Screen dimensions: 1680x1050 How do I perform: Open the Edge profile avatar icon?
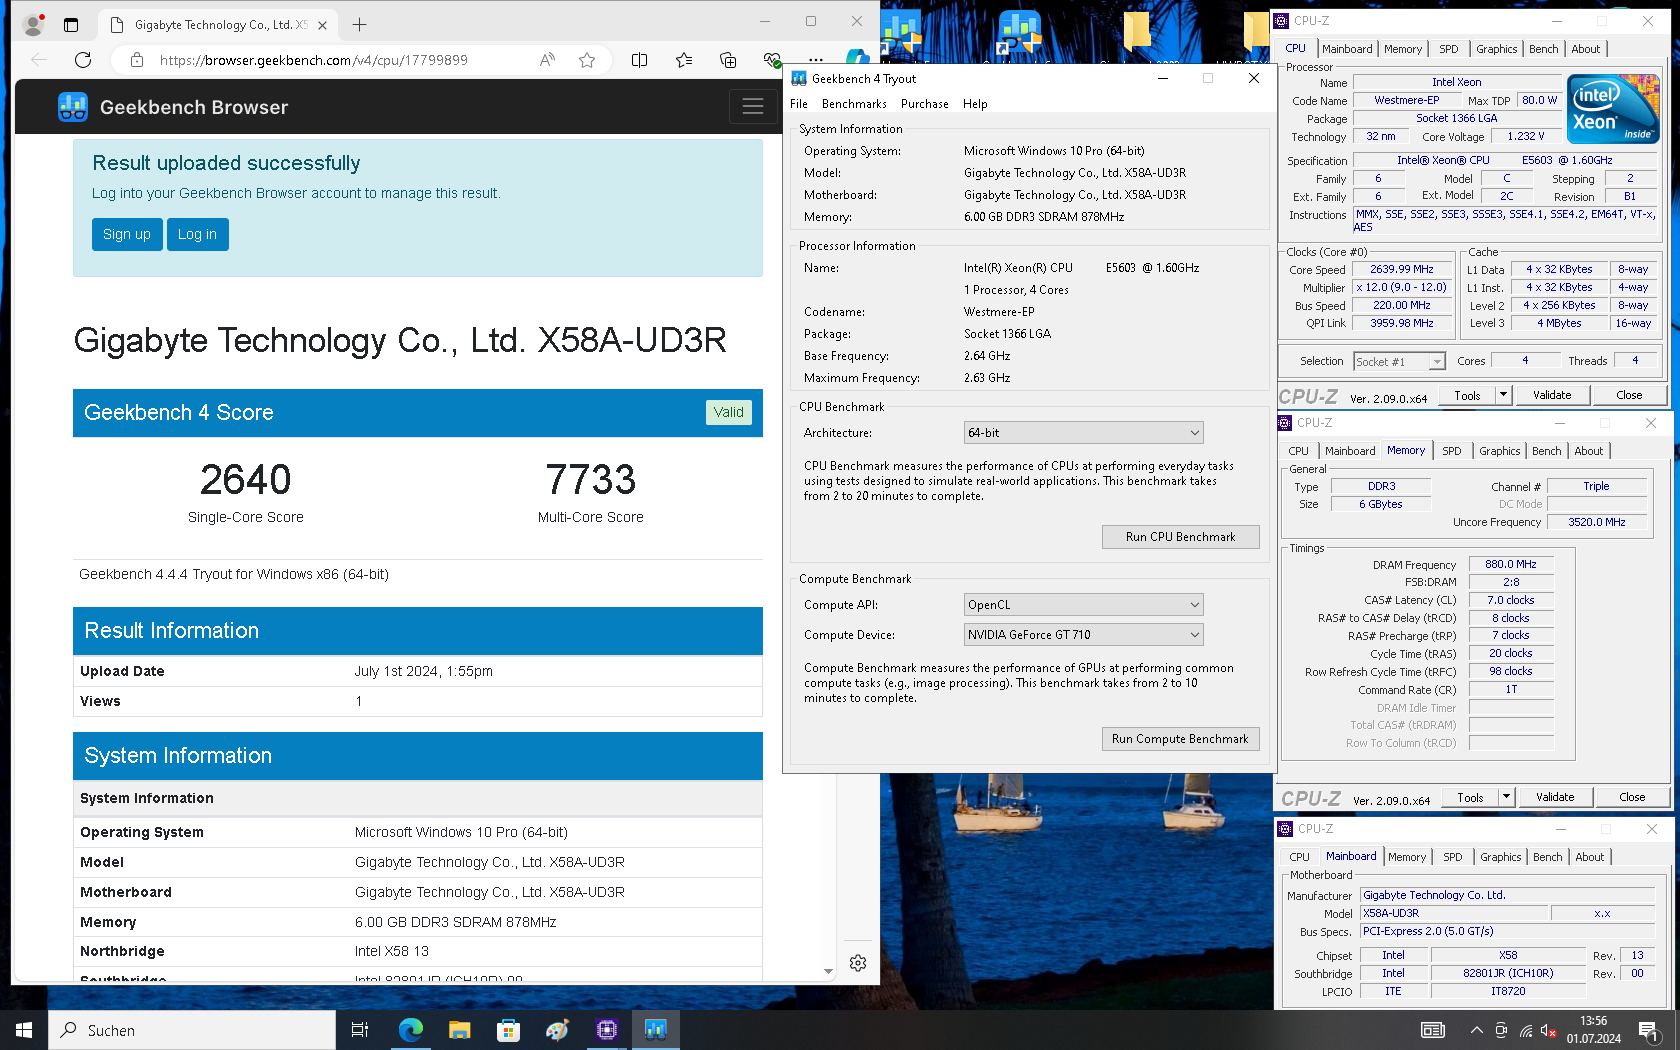tap(34, 24)
